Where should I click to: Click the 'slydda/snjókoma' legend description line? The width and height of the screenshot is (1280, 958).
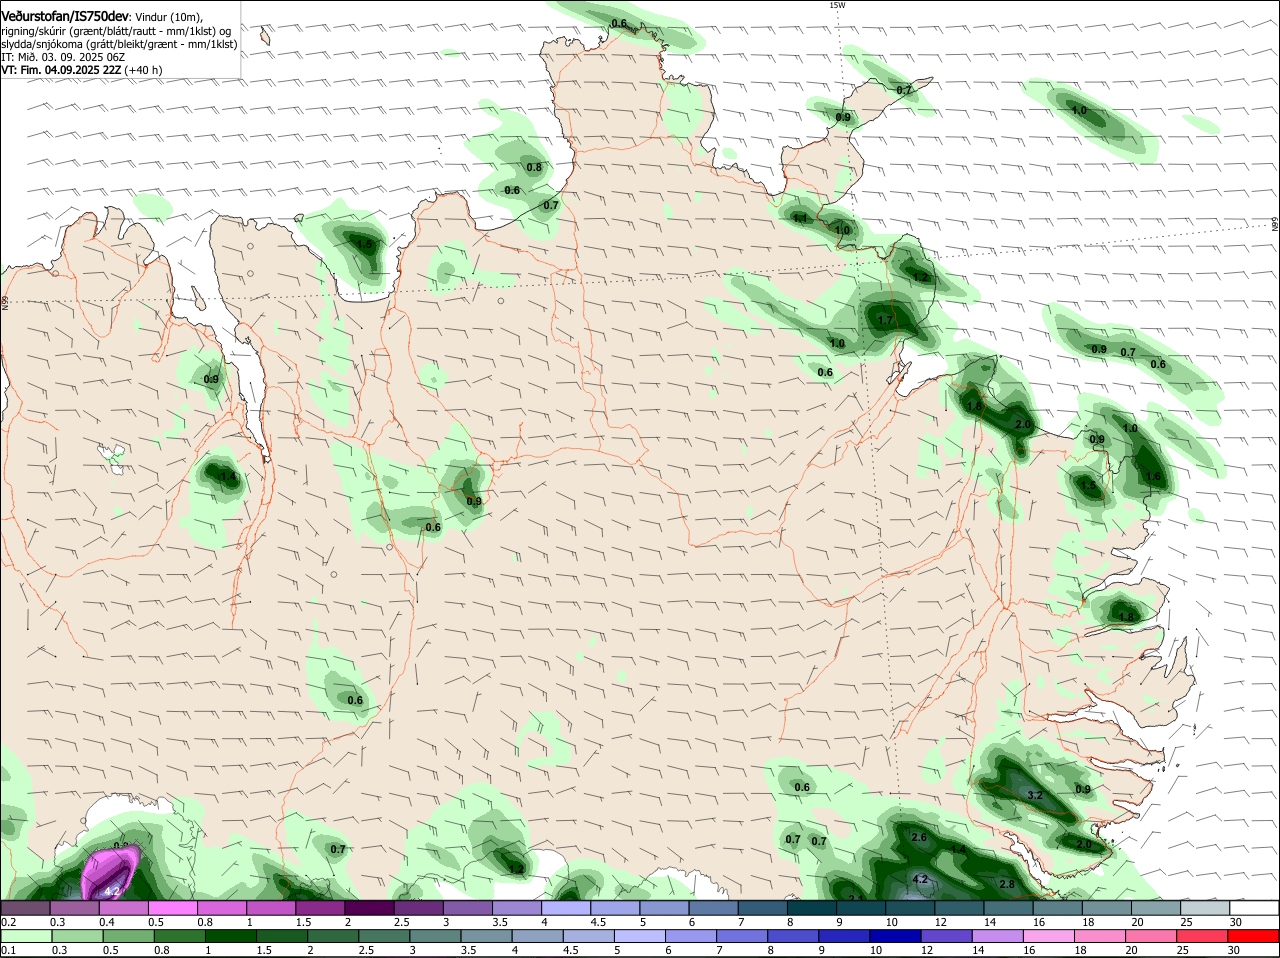pos(119,44)
